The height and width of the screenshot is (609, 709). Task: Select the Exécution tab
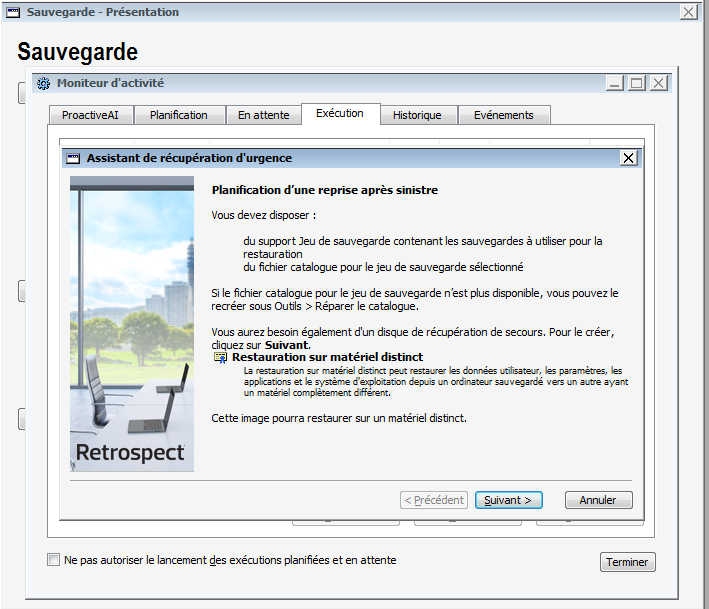point(340,113)
